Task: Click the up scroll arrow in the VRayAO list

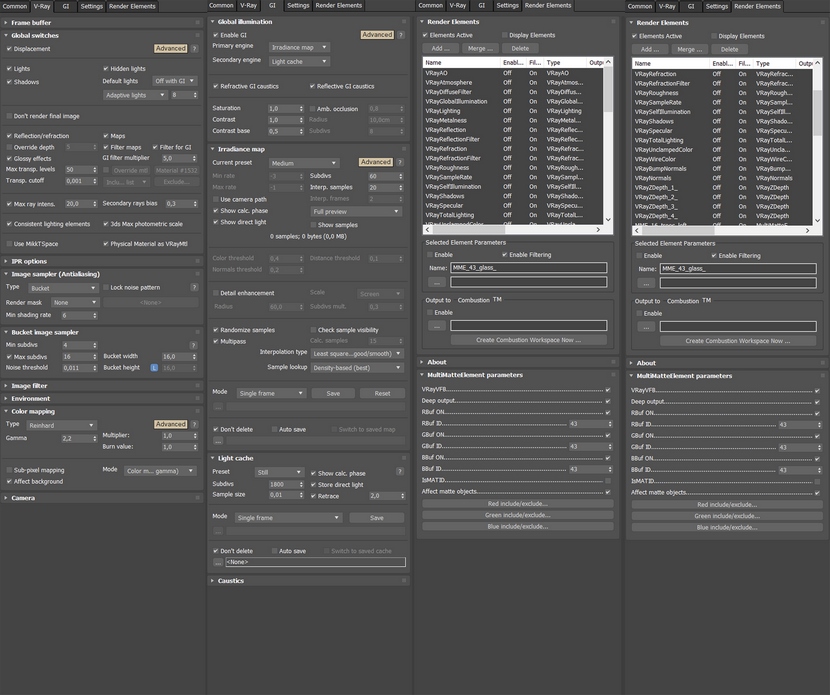Action: [608, 62]
